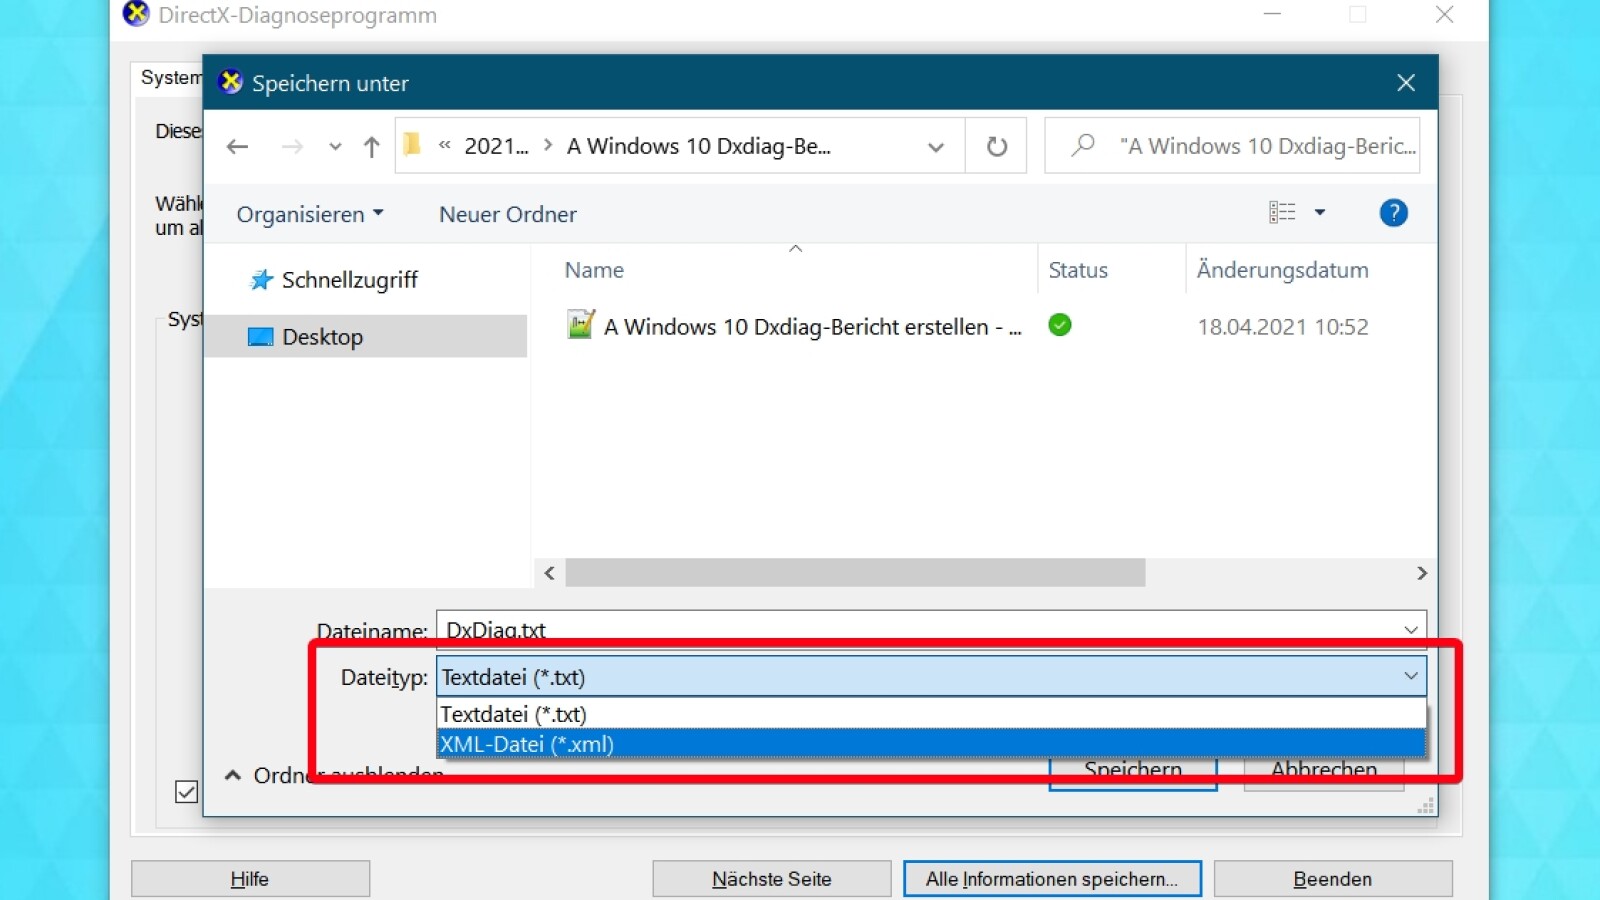Image resolution: width=1600 pixels, height=900 pixels.
Task: Close the Speichern unter dialog
Action: click(1406, 83)
